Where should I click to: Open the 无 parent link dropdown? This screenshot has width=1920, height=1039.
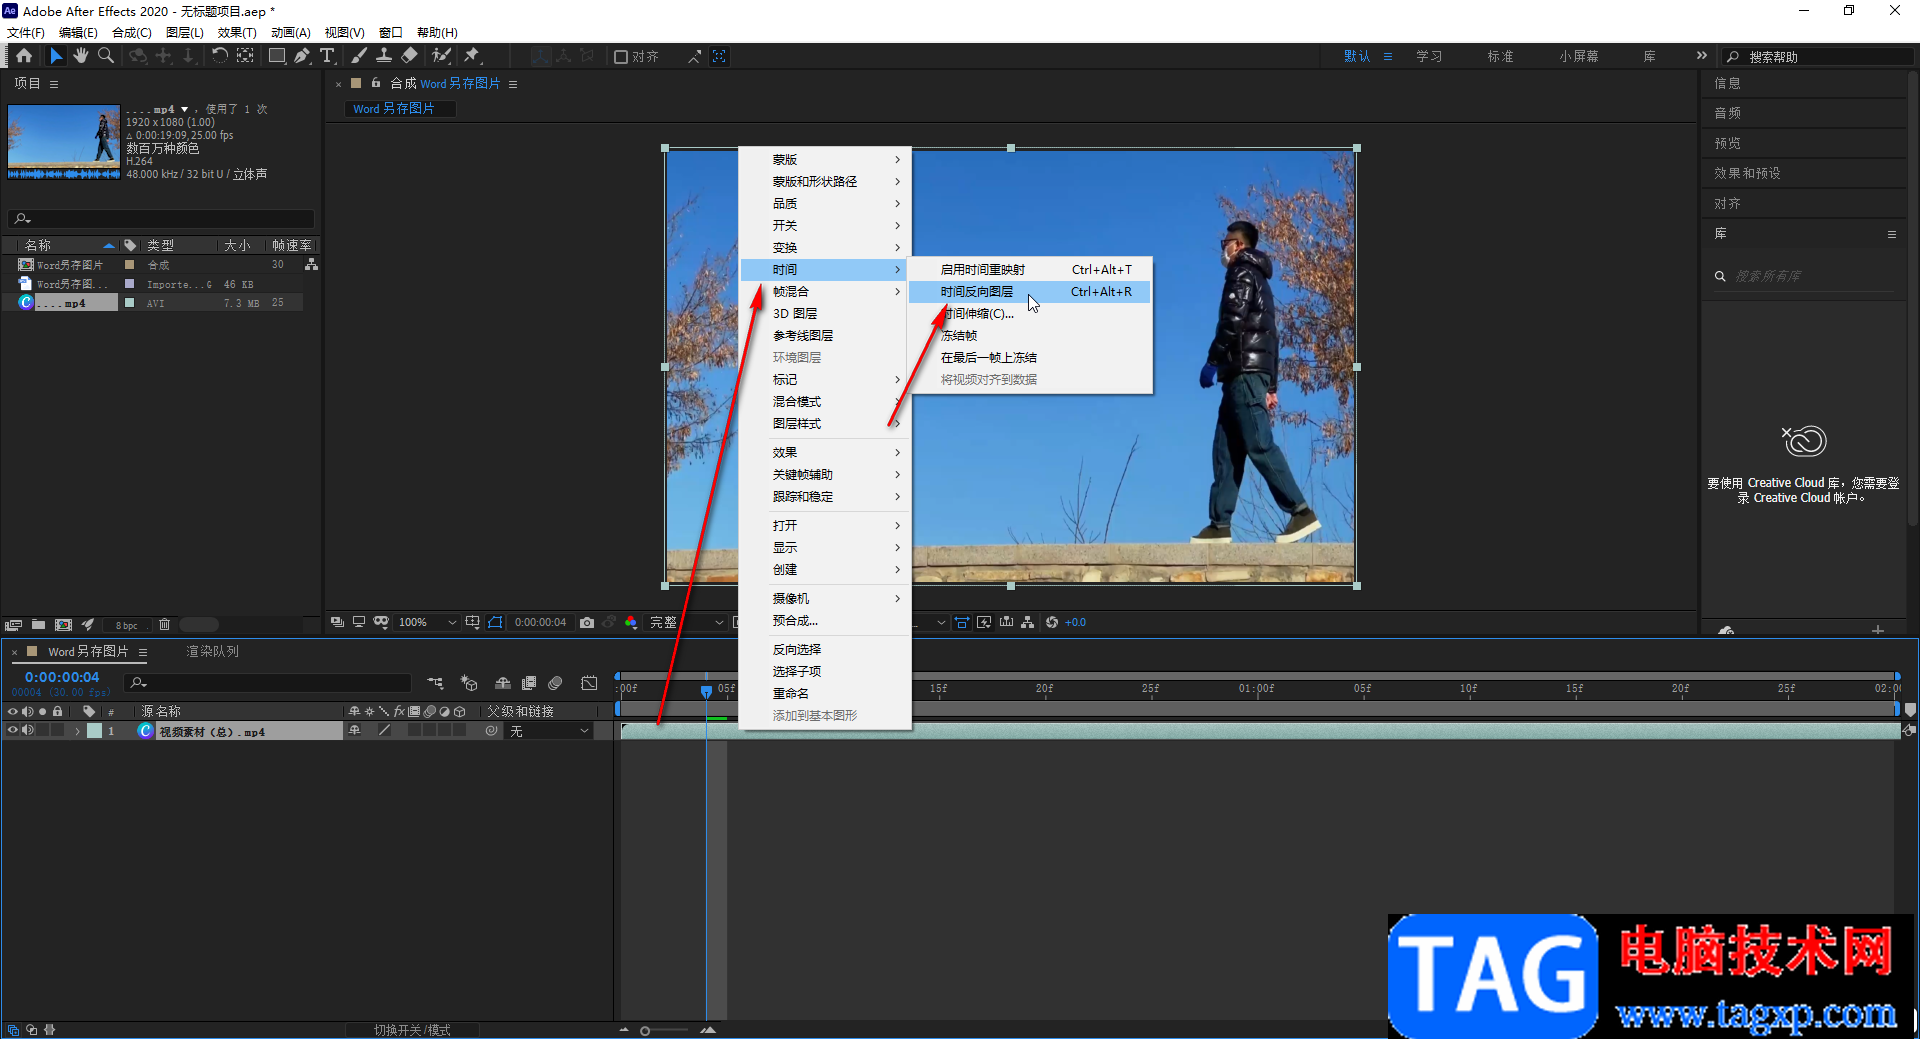pyautogui.click(x=549, y=731)
